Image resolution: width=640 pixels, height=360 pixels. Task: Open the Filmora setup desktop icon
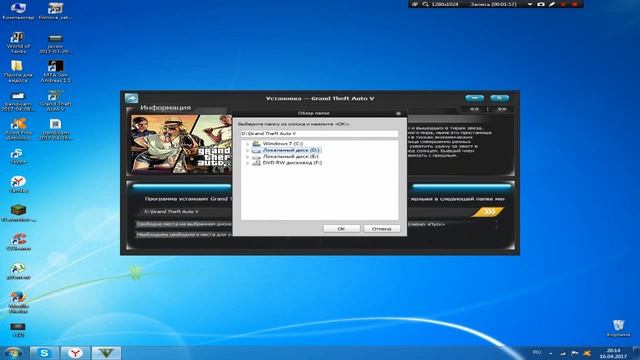55,11
